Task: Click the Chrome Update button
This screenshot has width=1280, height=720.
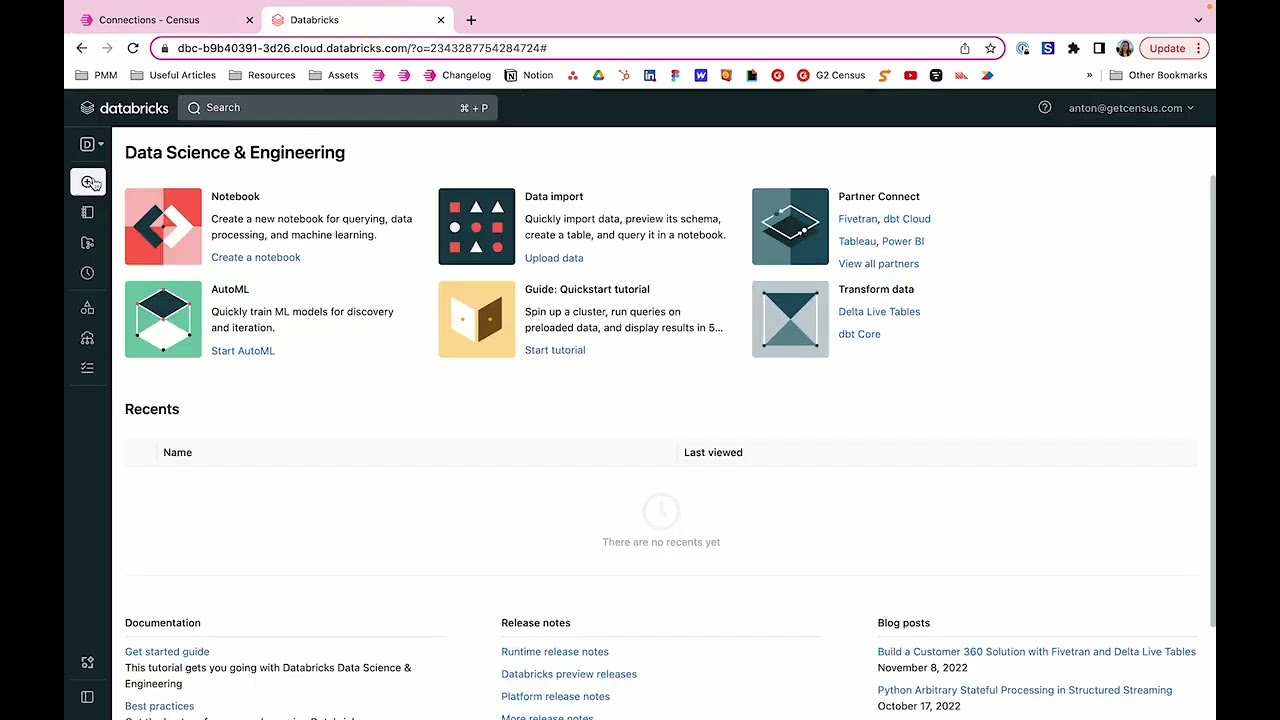Action: pos(1175,48)
